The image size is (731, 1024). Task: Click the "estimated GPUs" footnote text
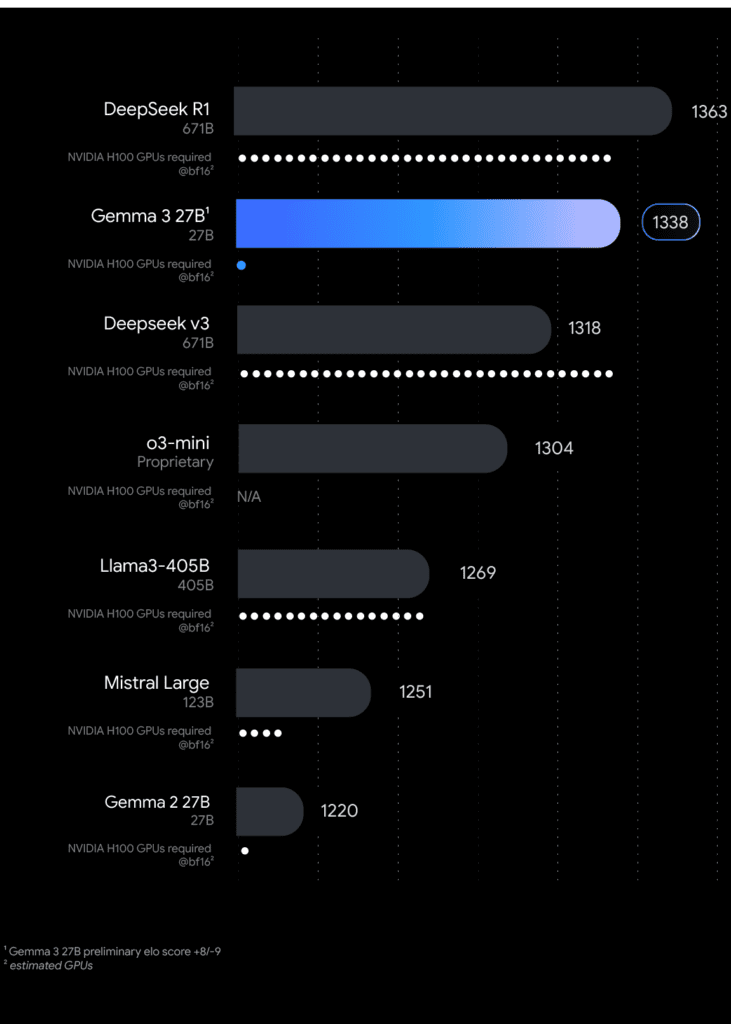pyautogui.click(x=51, y=965)
